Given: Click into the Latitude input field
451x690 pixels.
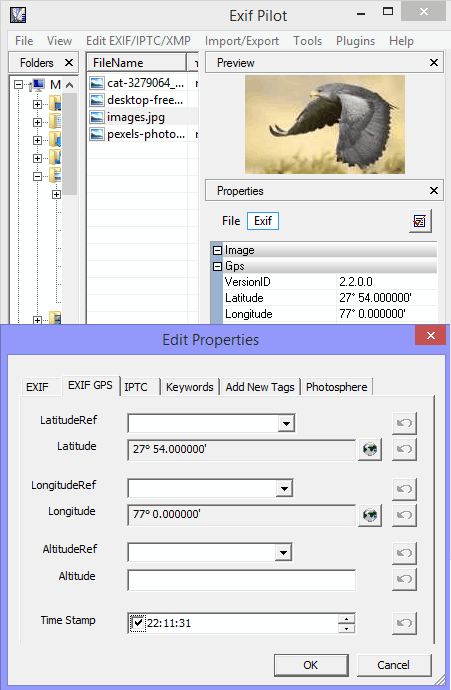Looking at the screenshot, I should point(241,449).
